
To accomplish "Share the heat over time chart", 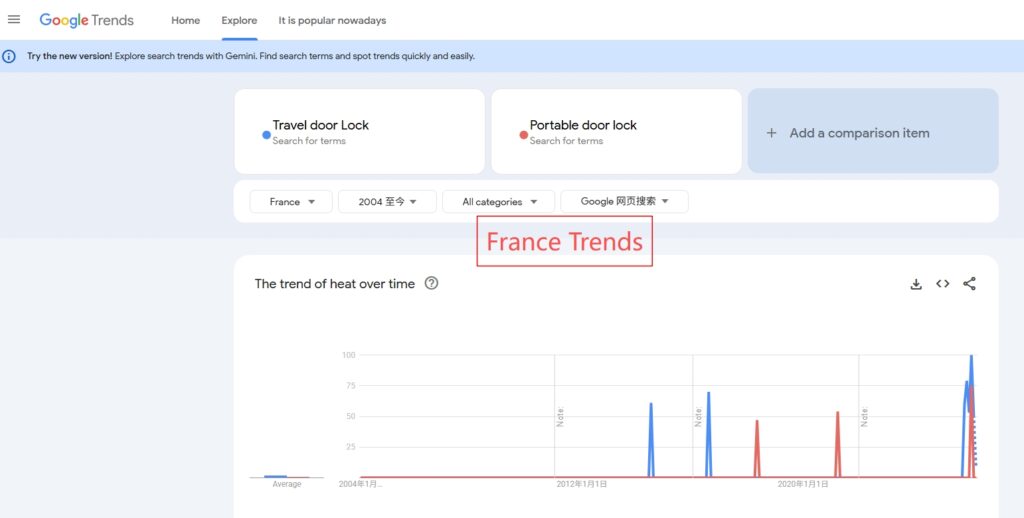I will [x=969, y=284].
